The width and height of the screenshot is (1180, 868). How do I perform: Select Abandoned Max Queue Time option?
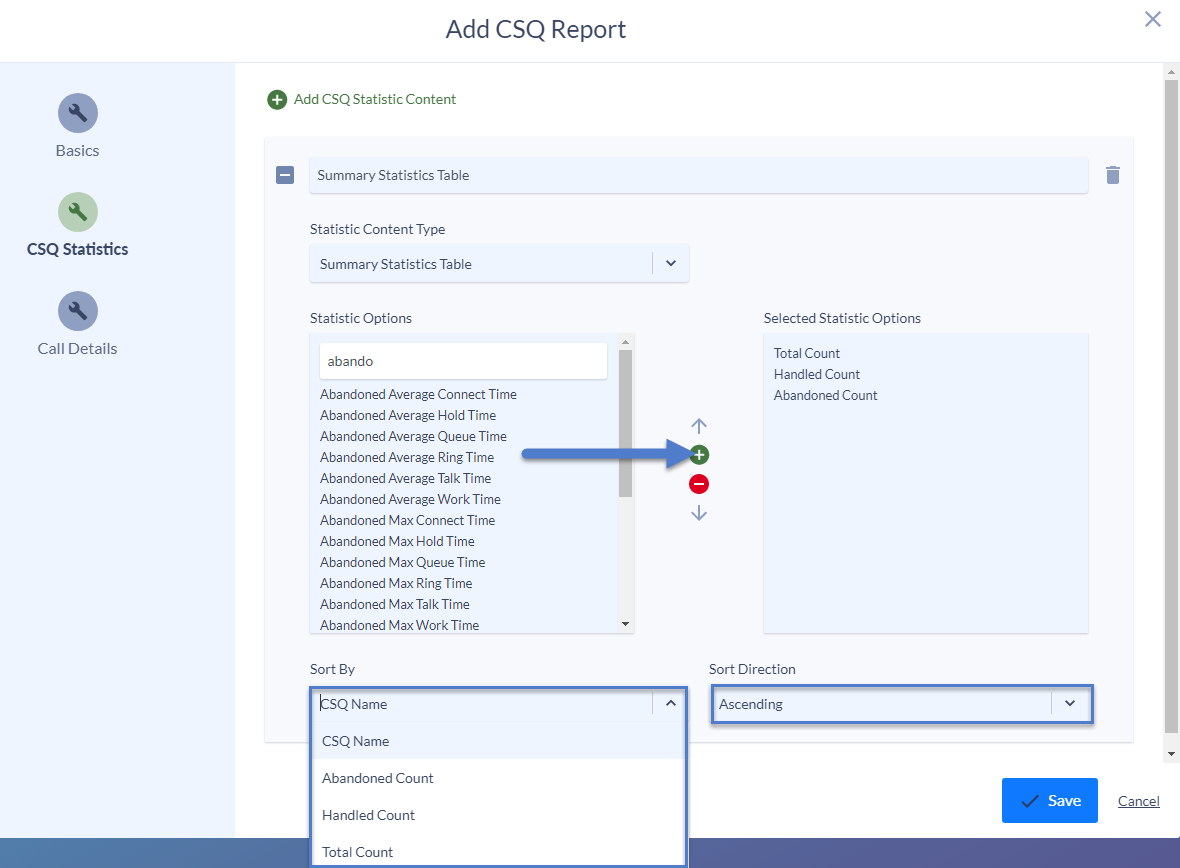click(403, 562)
